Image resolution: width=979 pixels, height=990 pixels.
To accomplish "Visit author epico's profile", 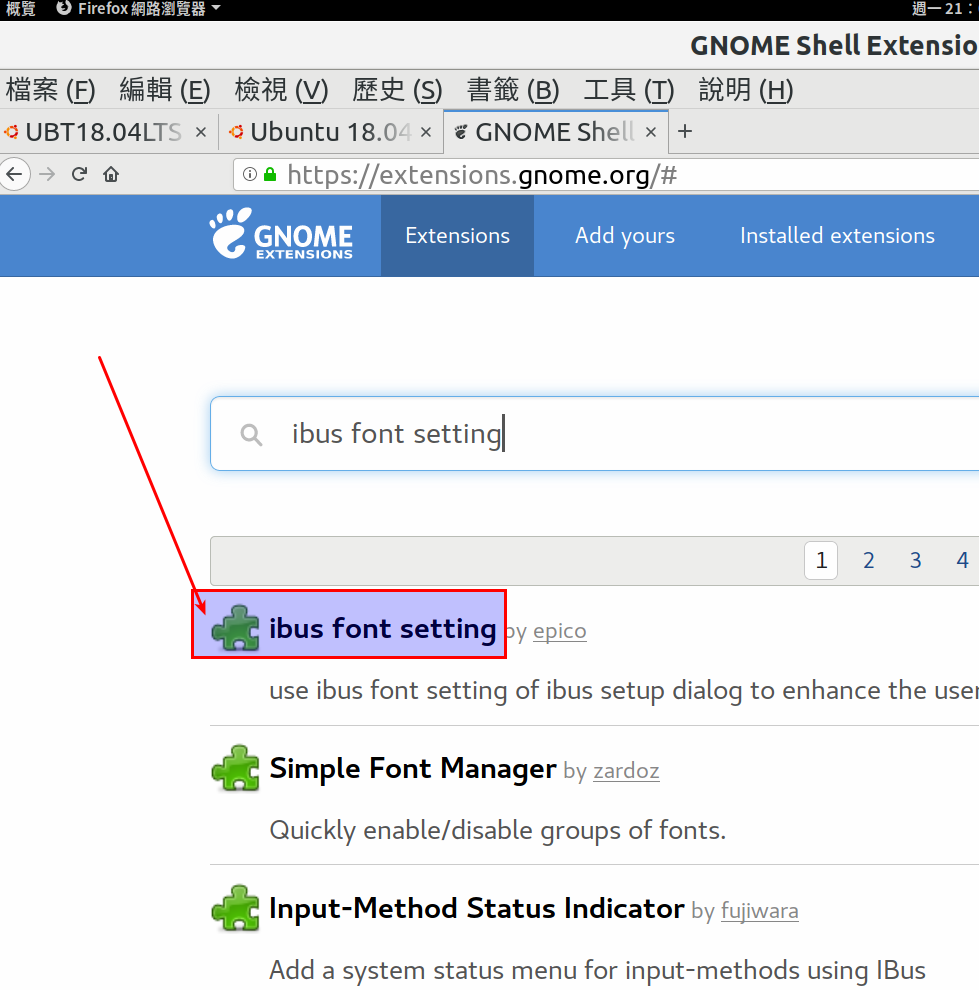I will 560,631.
